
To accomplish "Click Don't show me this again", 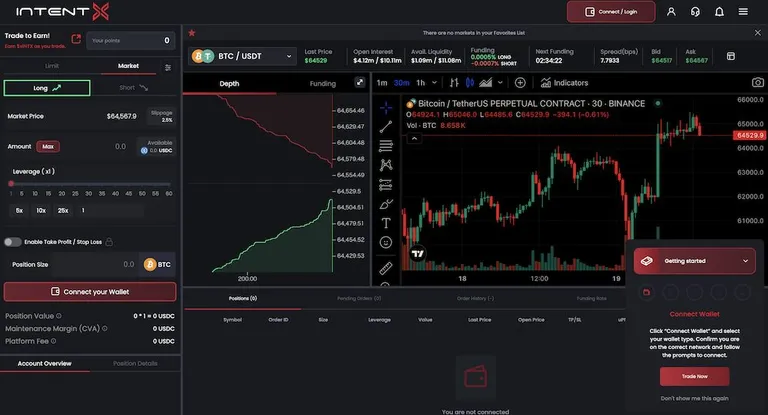I will click(x=695, y=398).
